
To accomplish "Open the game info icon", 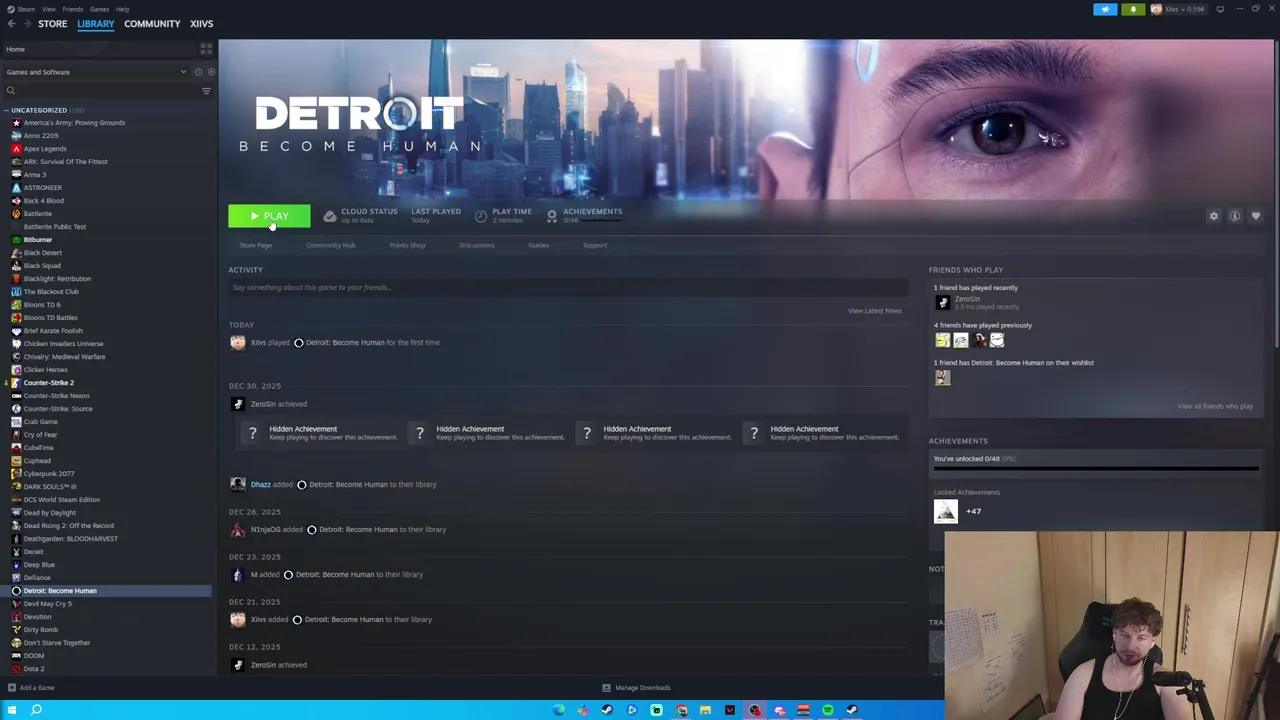I will coord(1235,216).
